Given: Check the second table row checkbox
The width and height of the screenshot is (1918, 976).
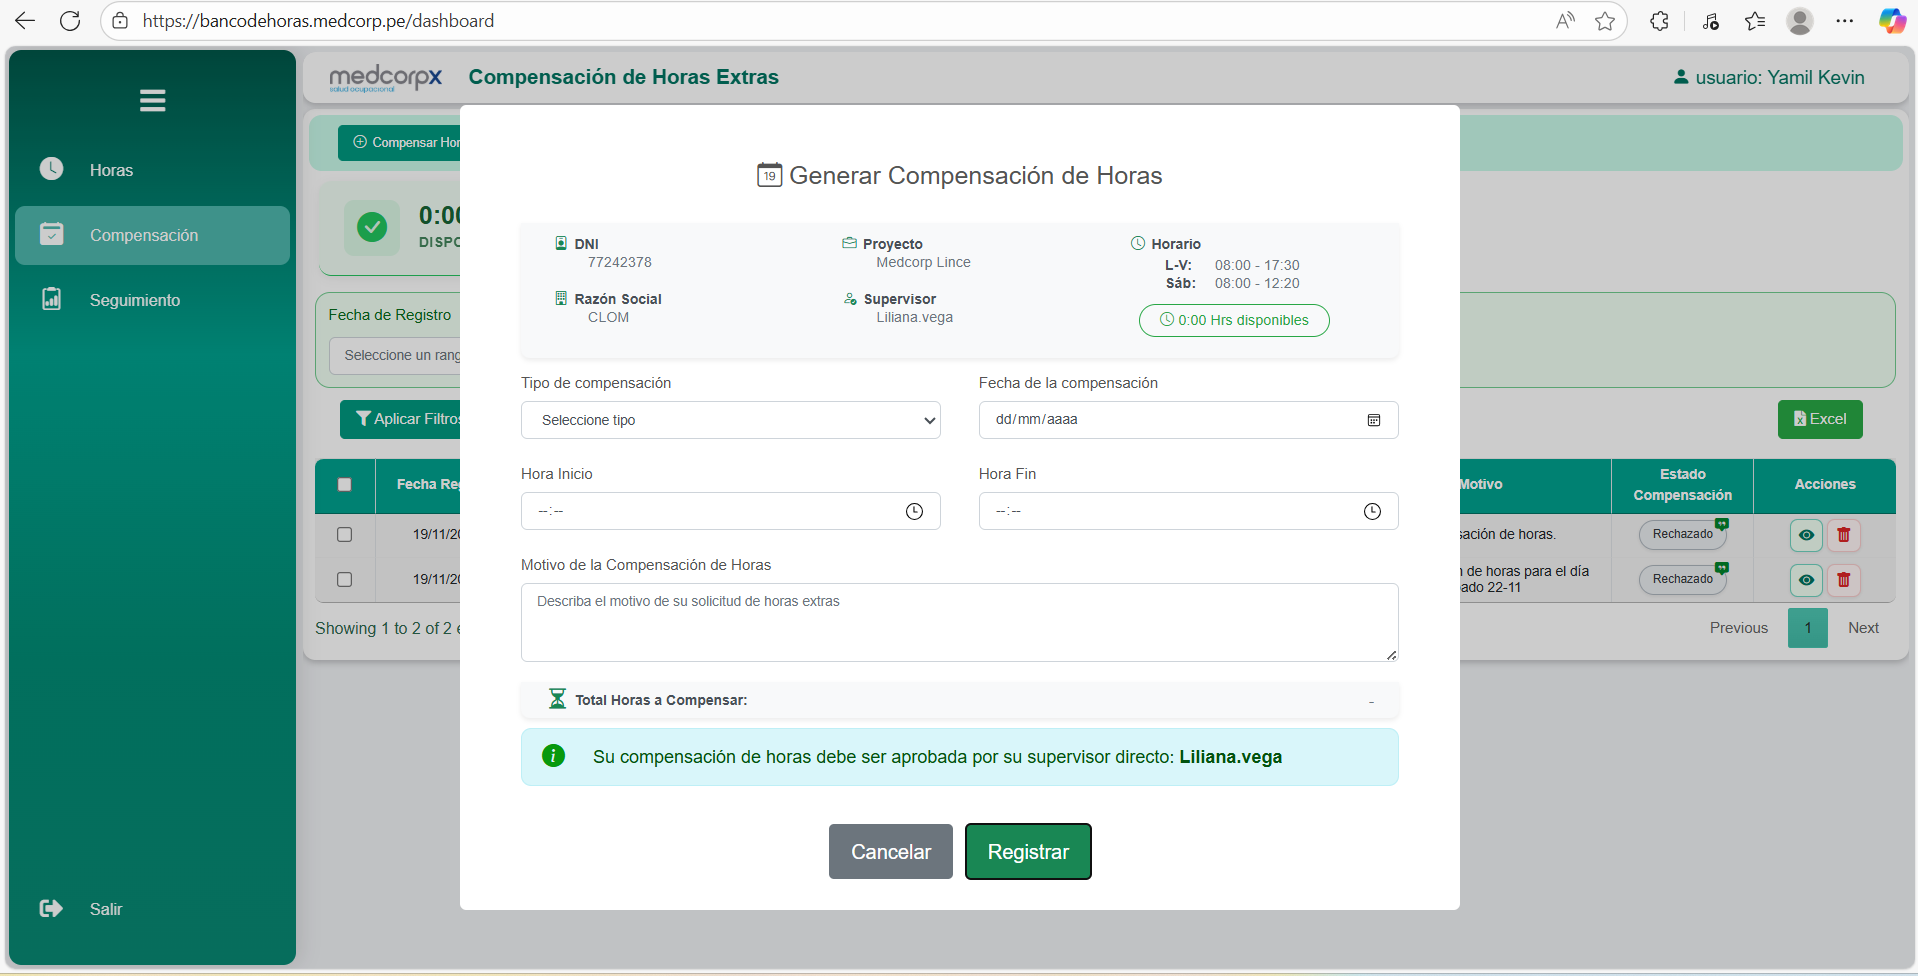Looking at the screenshot, I should (345, 580).
